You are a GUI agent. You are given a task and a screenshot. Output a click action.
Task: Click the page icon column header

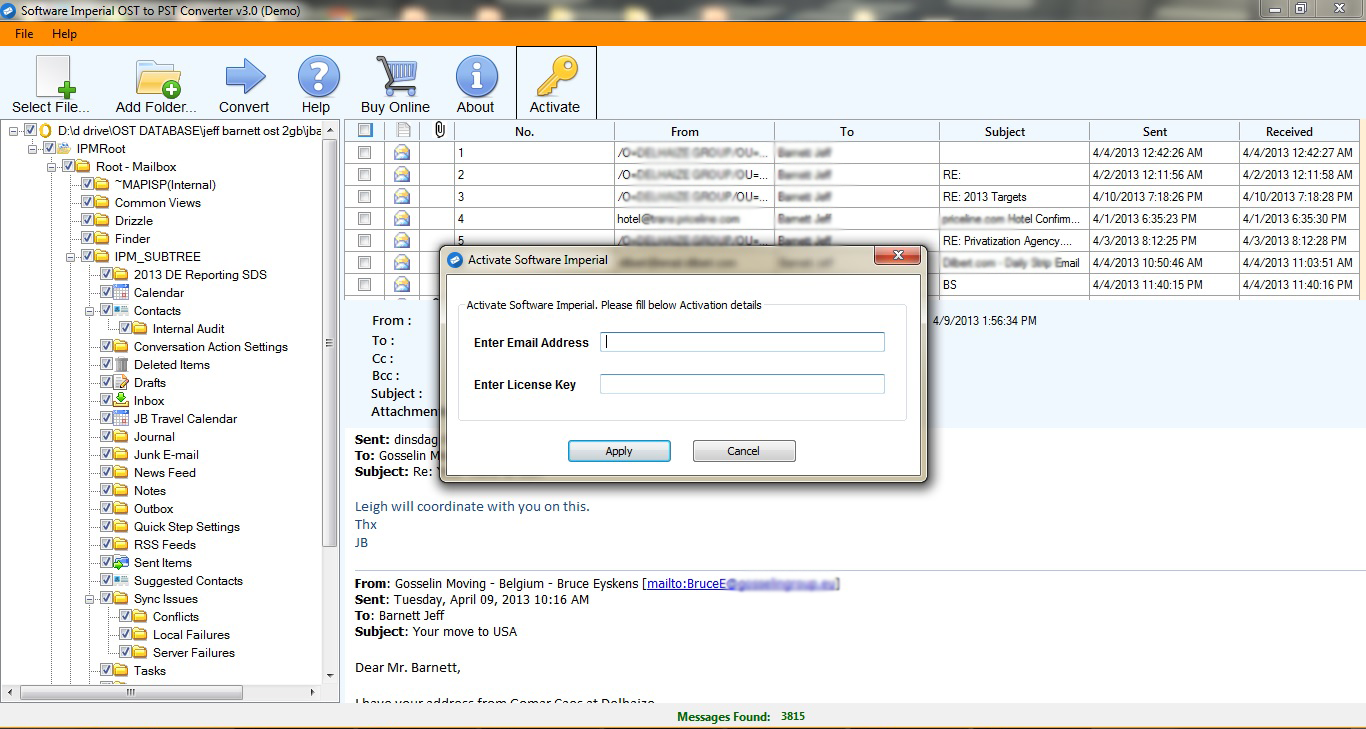[403, 130]
